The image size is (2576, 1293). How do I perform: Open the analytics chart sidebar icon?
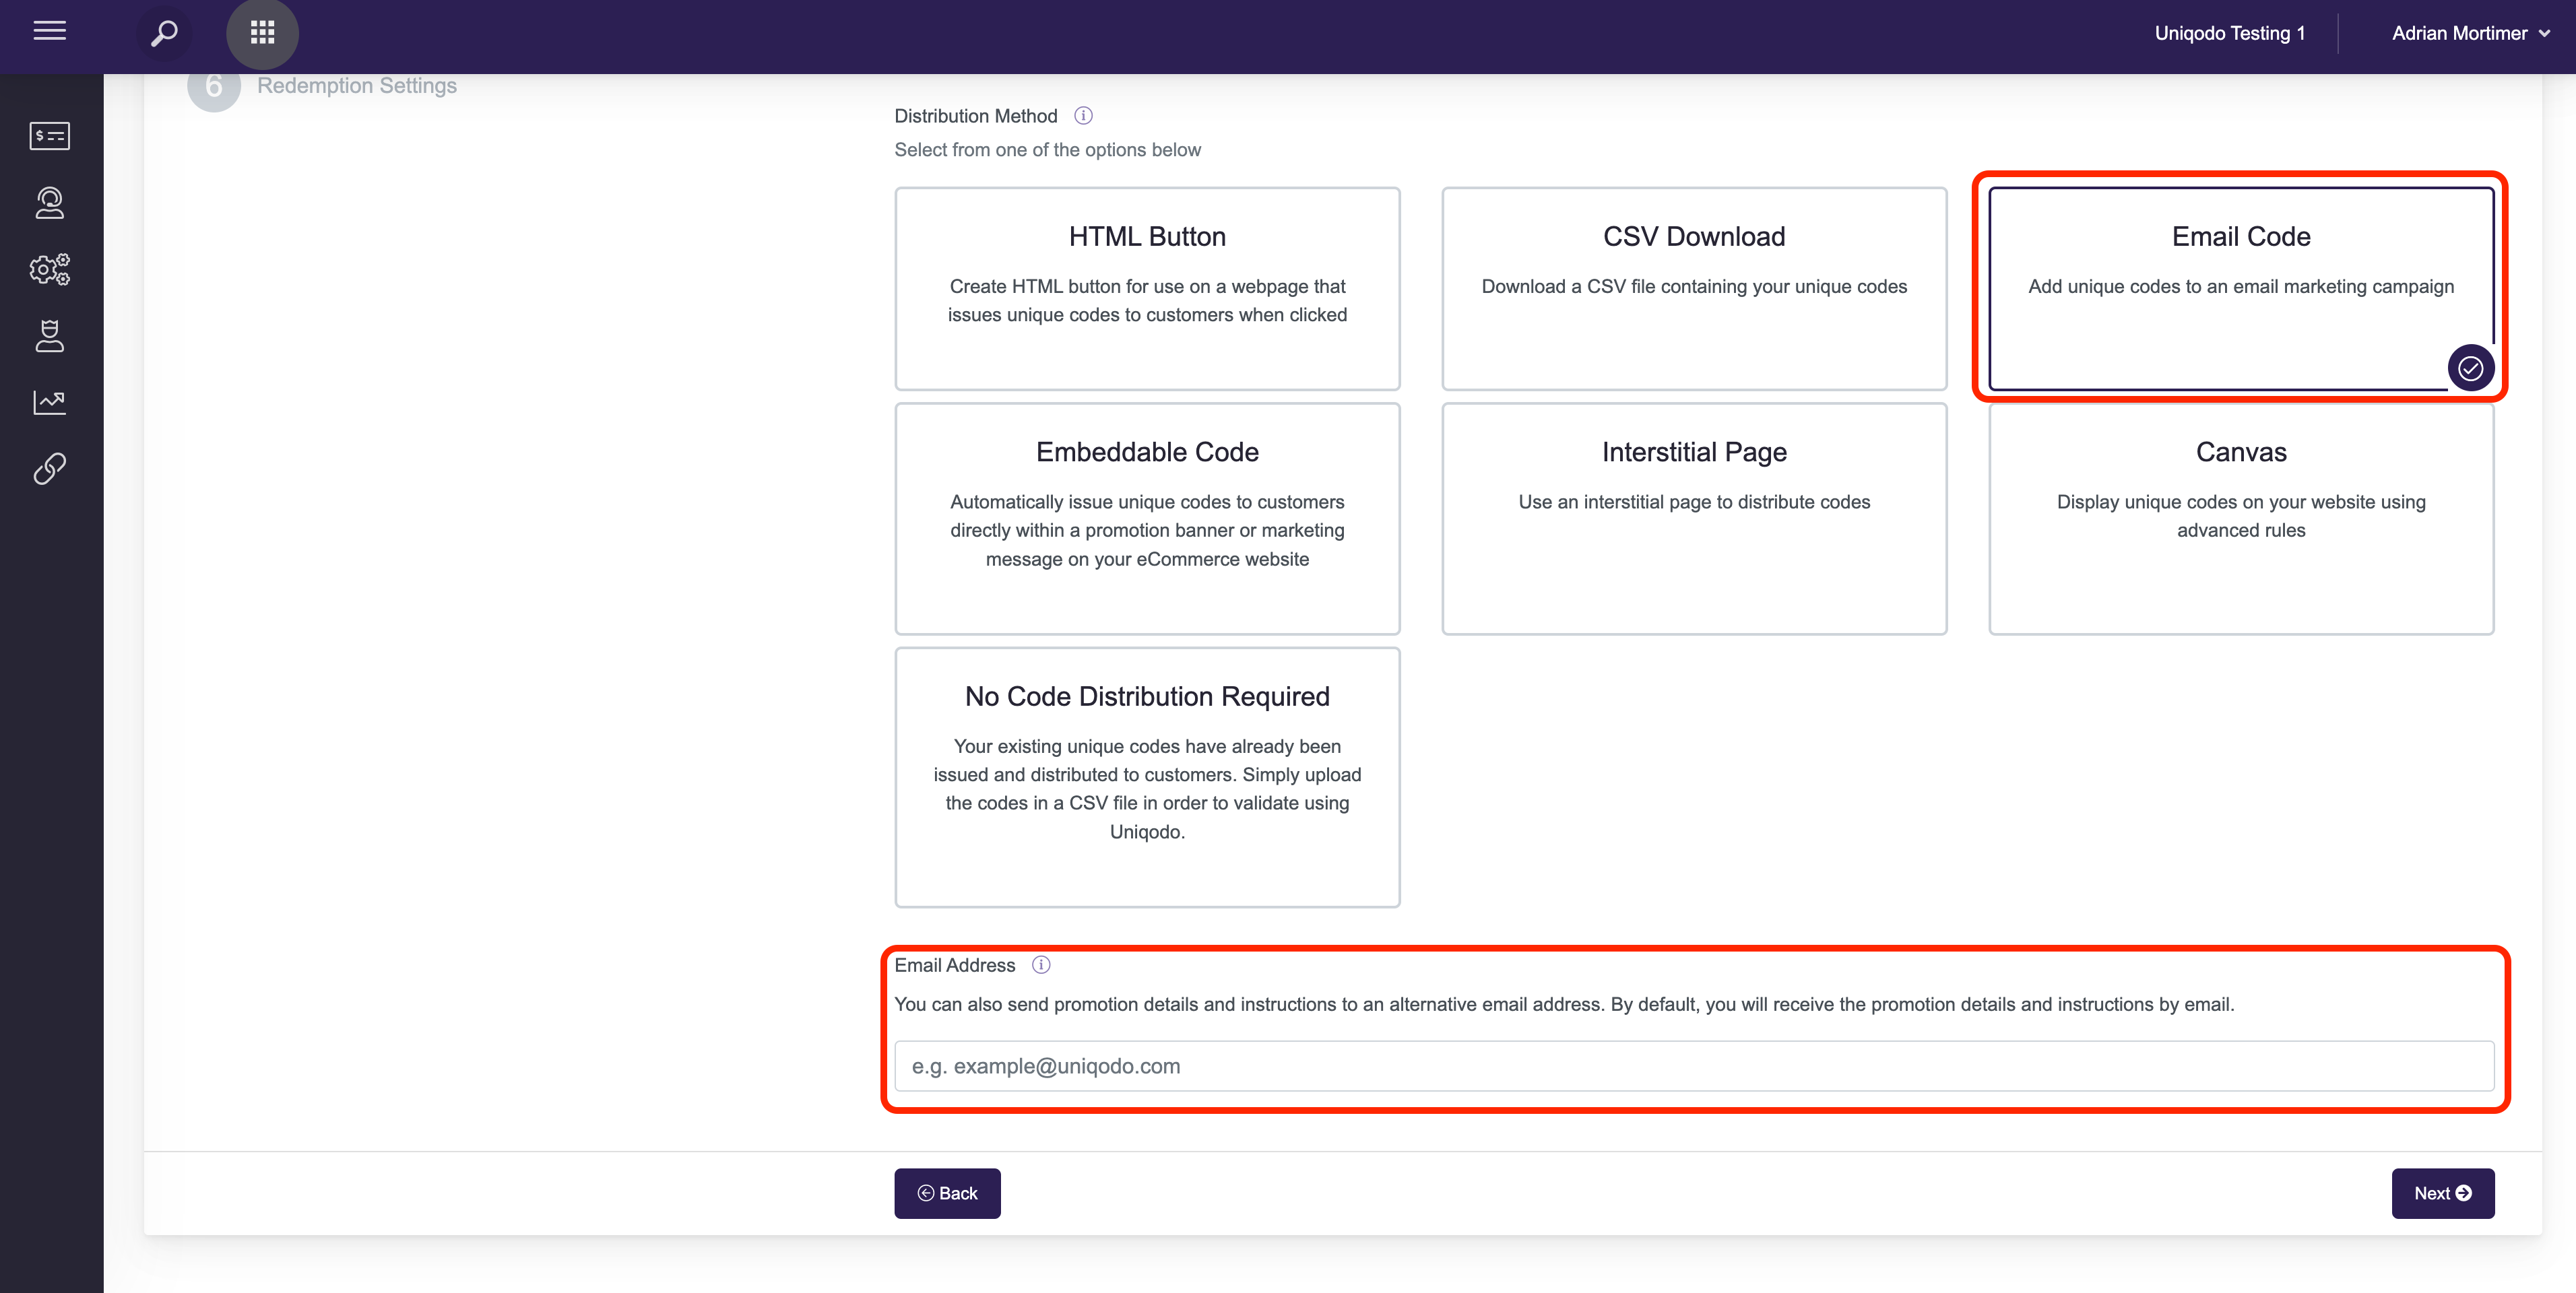click(49, 402)
